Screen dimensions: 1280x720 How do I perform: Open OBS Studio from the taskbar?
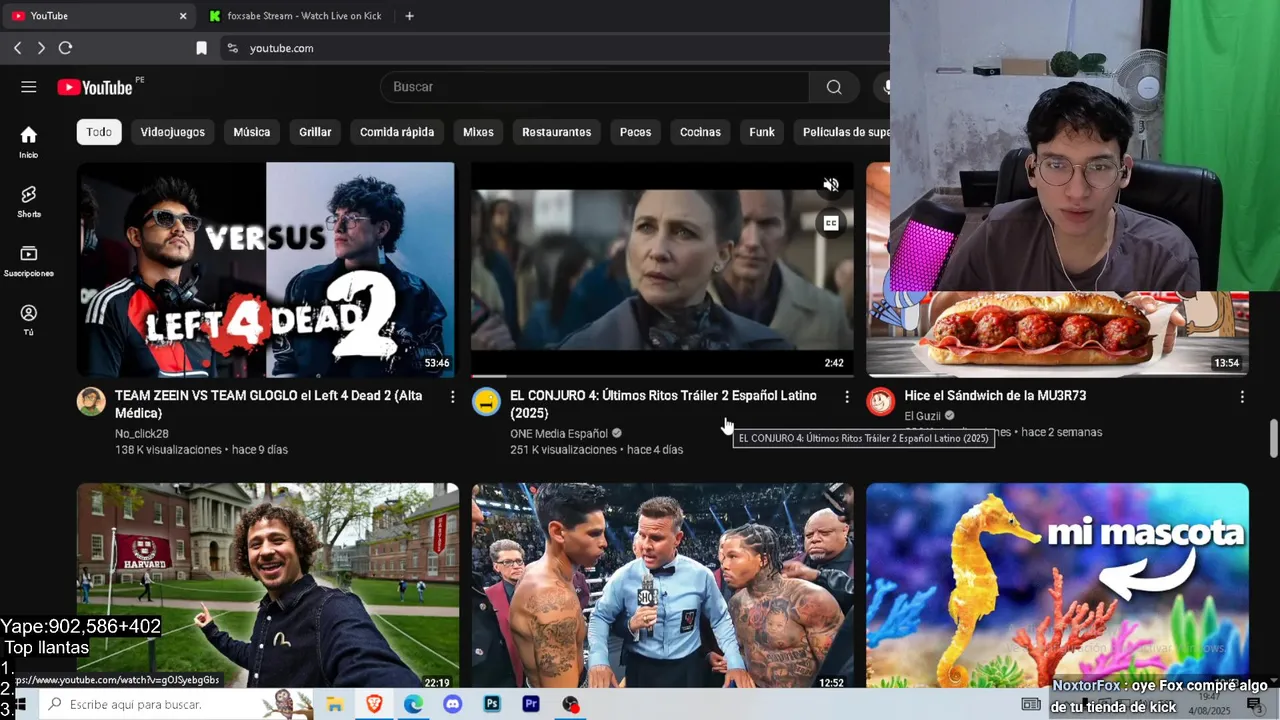(570, 704)
